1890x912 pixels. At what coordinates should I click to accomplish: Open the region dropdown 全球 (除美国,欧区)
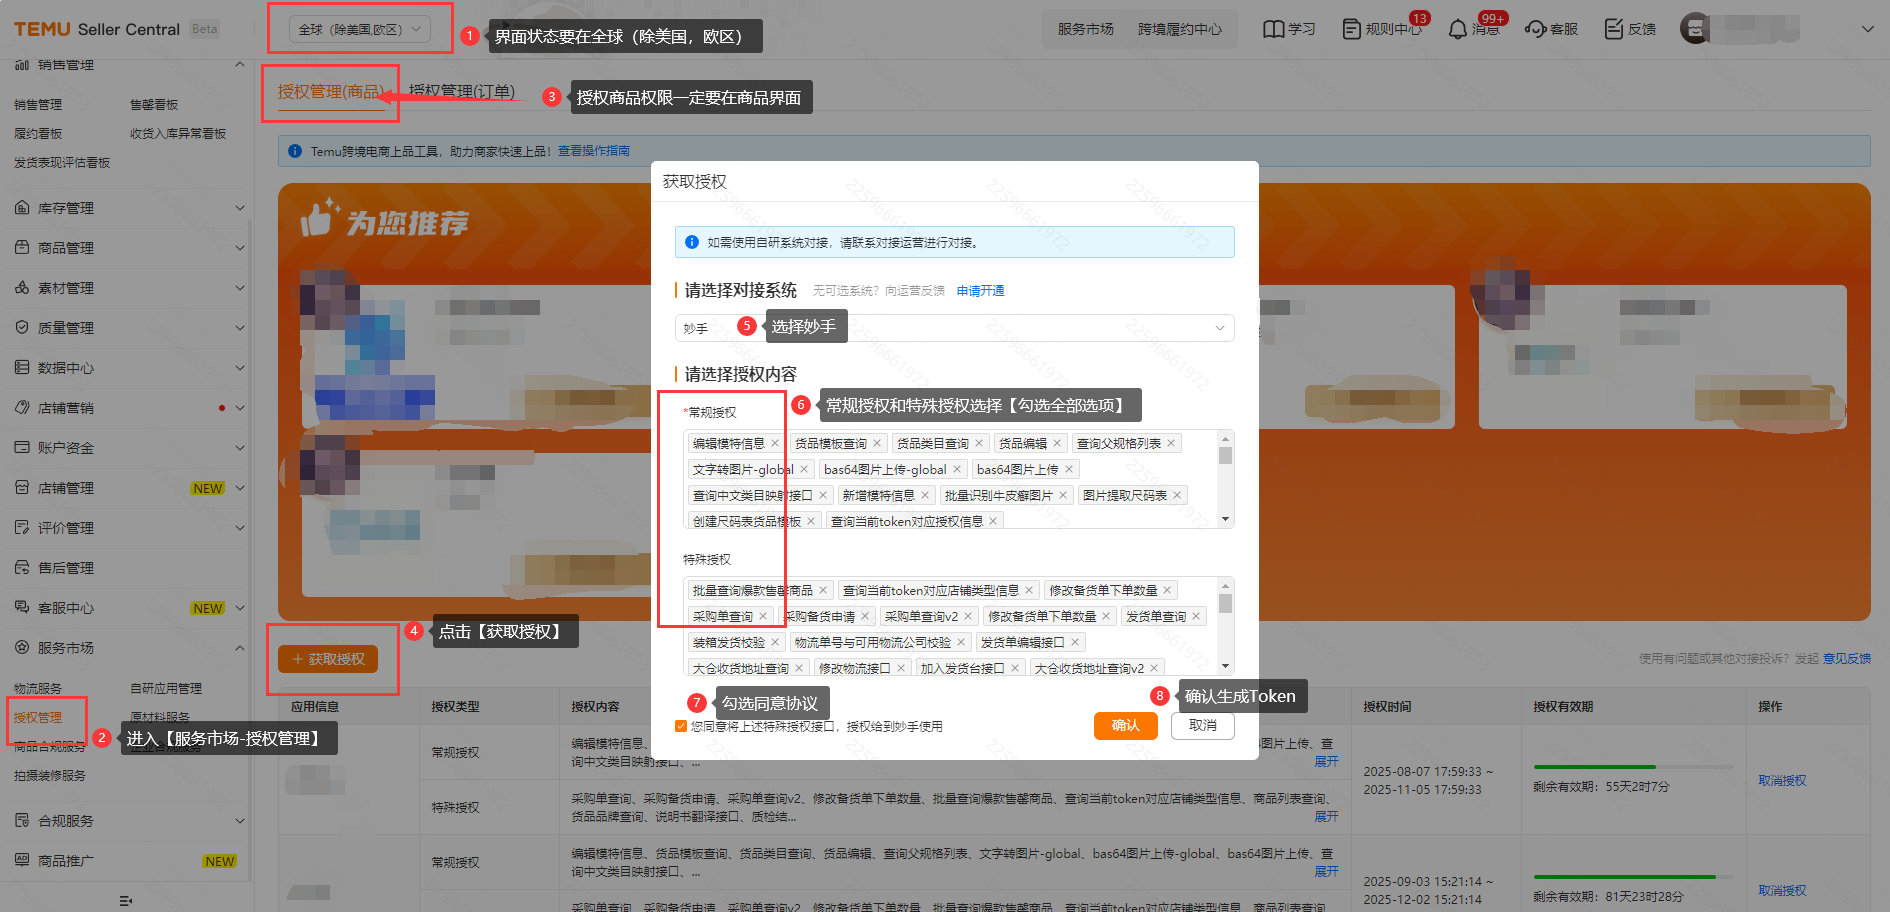[360, 30]
